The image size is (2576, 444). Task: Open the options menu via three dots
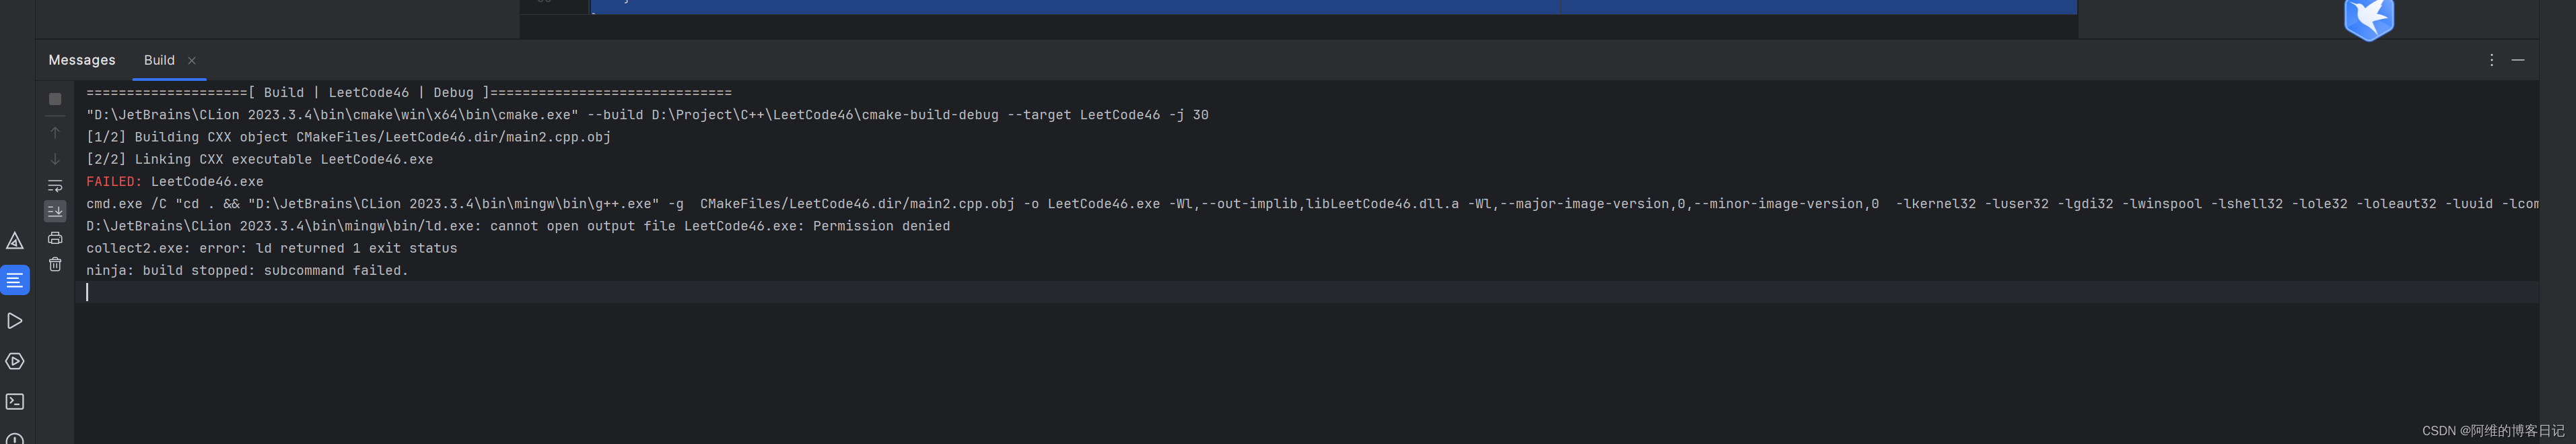pyautogui.click(x=2491, y=60)
